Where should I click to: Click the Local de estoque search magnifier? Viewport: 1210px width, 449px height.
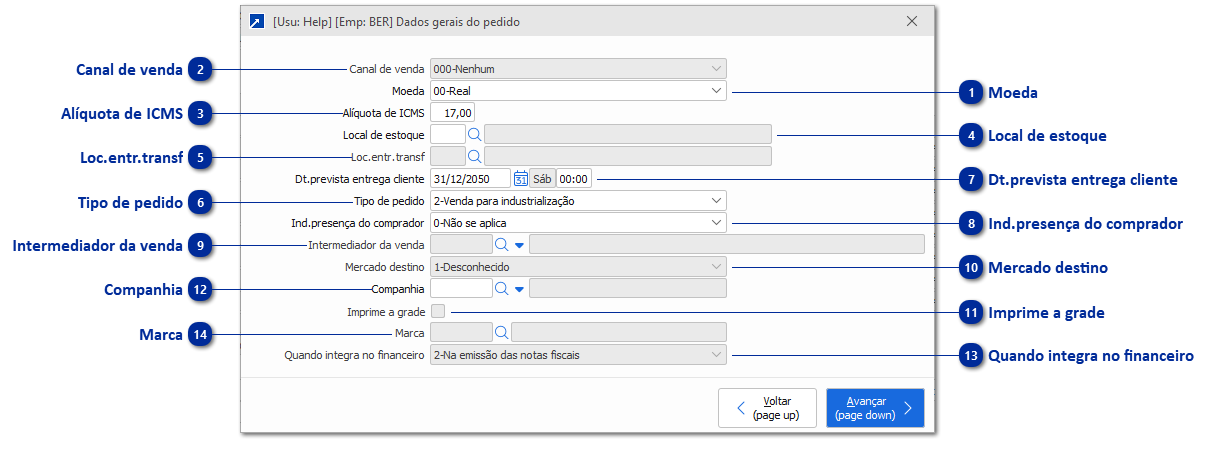click(x=475, y=134)
